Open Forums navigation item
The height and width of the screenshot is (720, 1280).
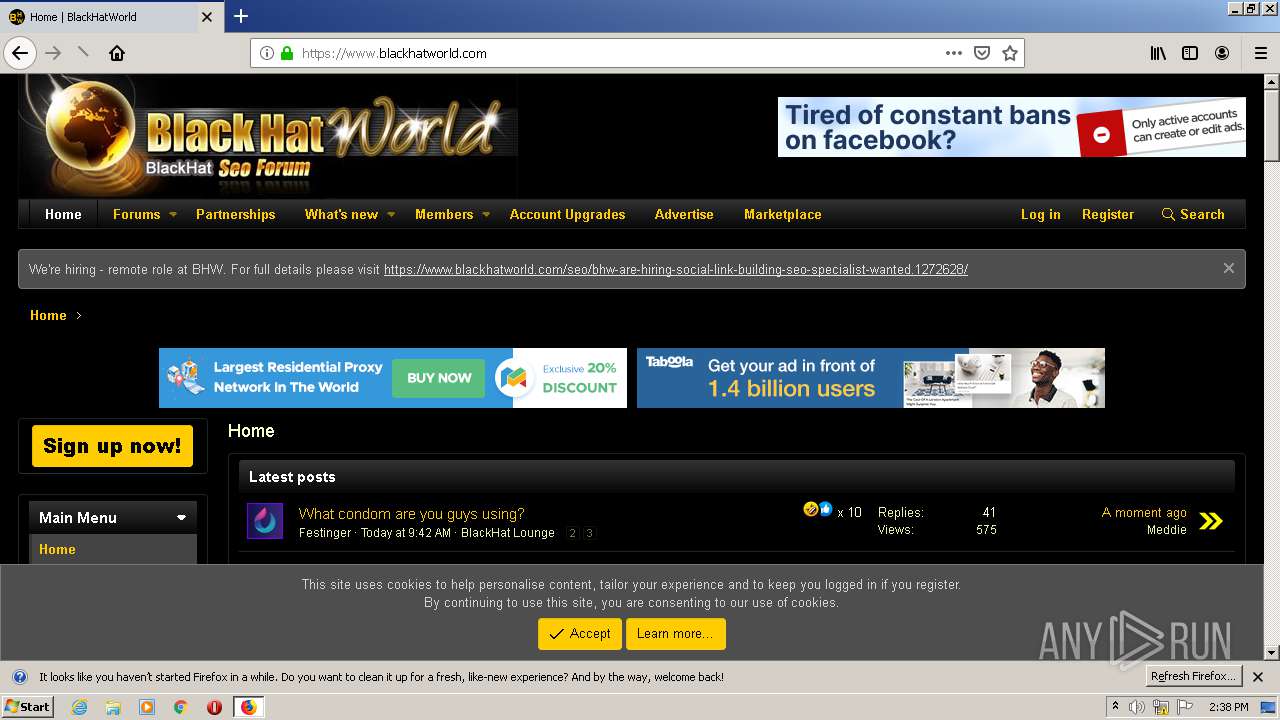136,214
